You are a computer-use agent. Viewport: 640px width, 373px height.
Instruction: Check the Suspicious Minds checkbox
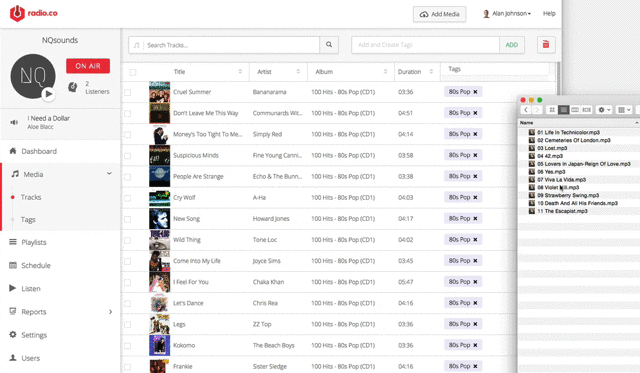tap(128, 156)
